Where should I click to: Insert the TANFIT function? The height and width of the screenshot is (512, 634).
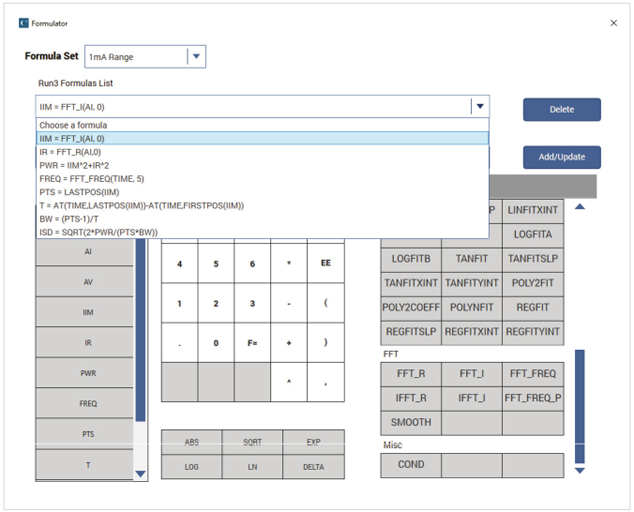[x=472, y=259]
